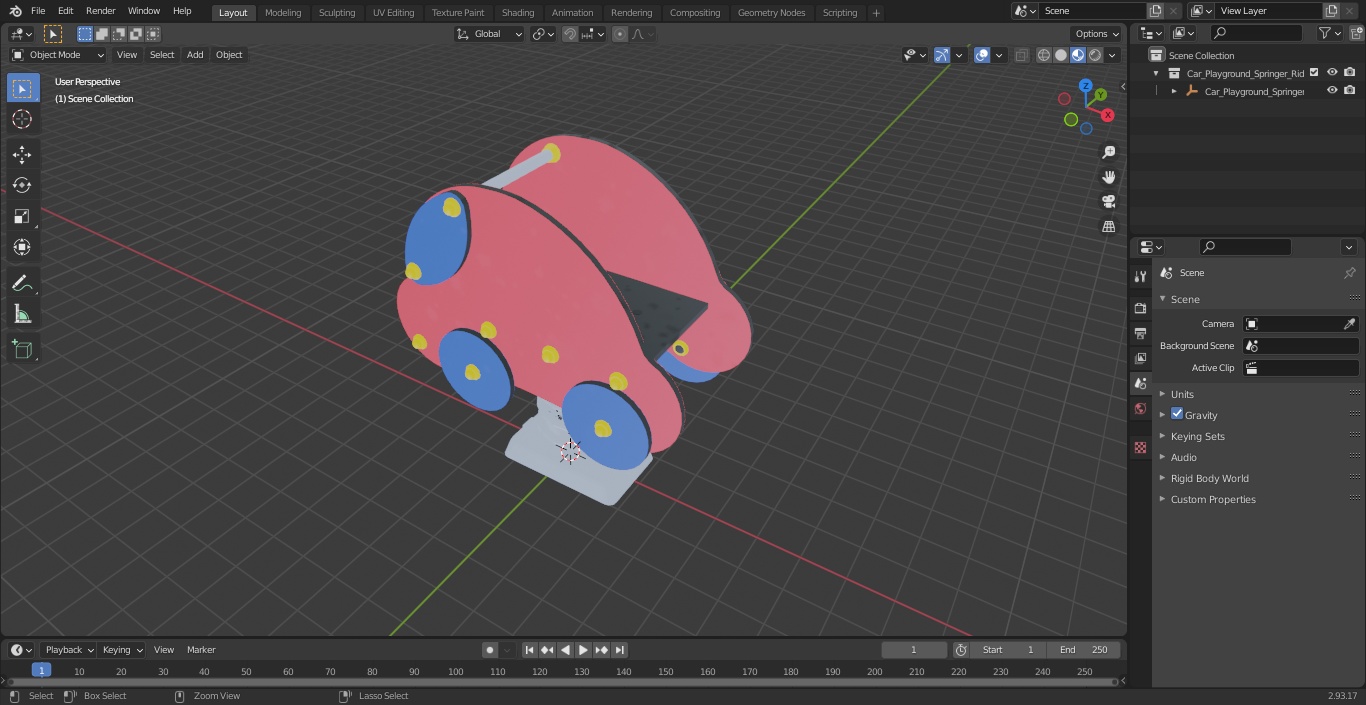Open the Object Mode dropdown
Viewport: 1366px width, 705px height.
[58, 55]
